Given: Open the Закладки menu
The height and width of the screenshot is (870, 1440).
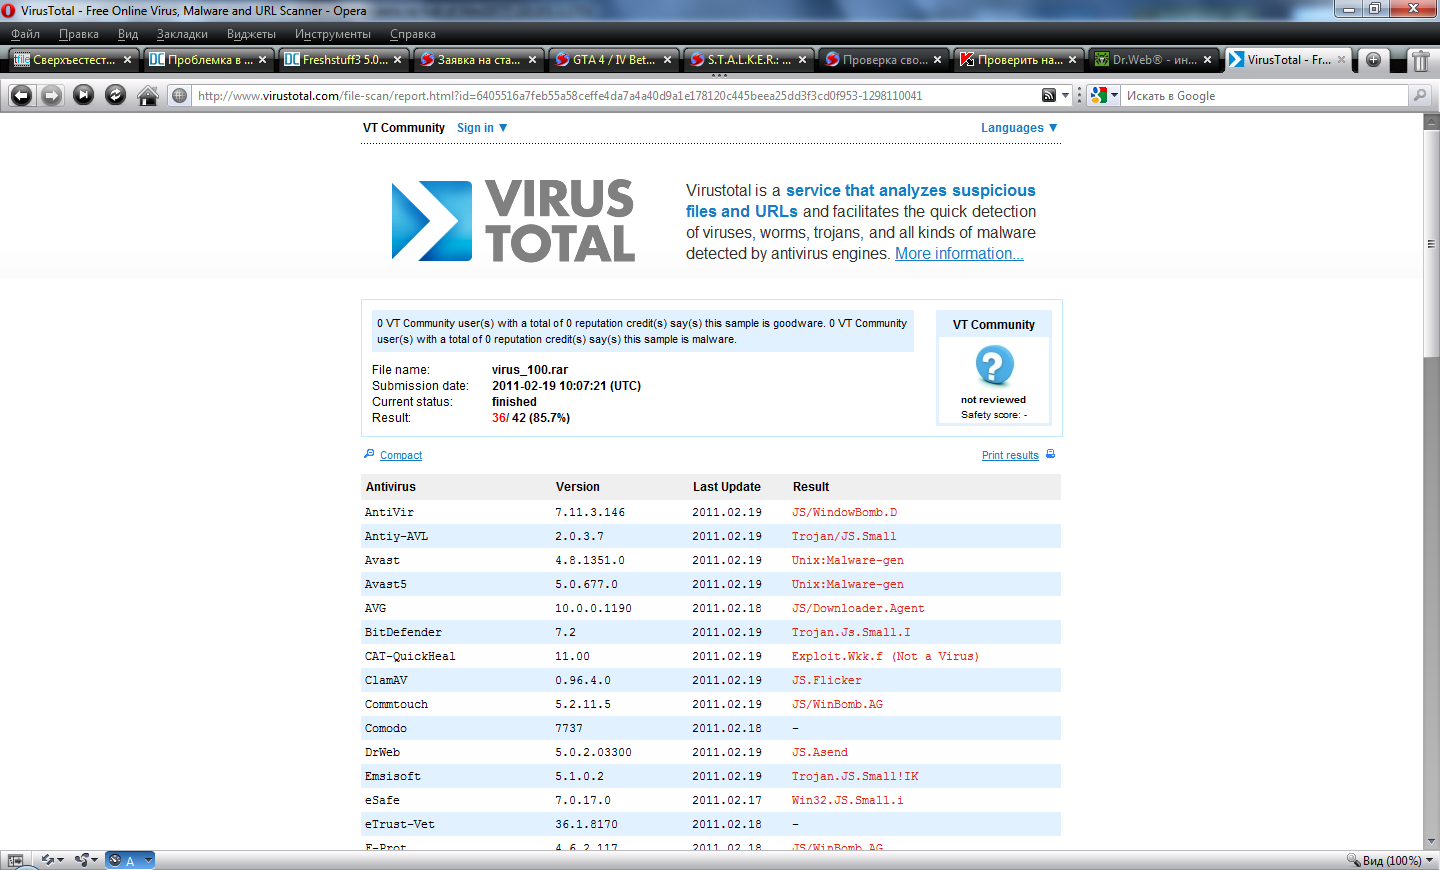Looking at the screenshot, I should [182, 34].
